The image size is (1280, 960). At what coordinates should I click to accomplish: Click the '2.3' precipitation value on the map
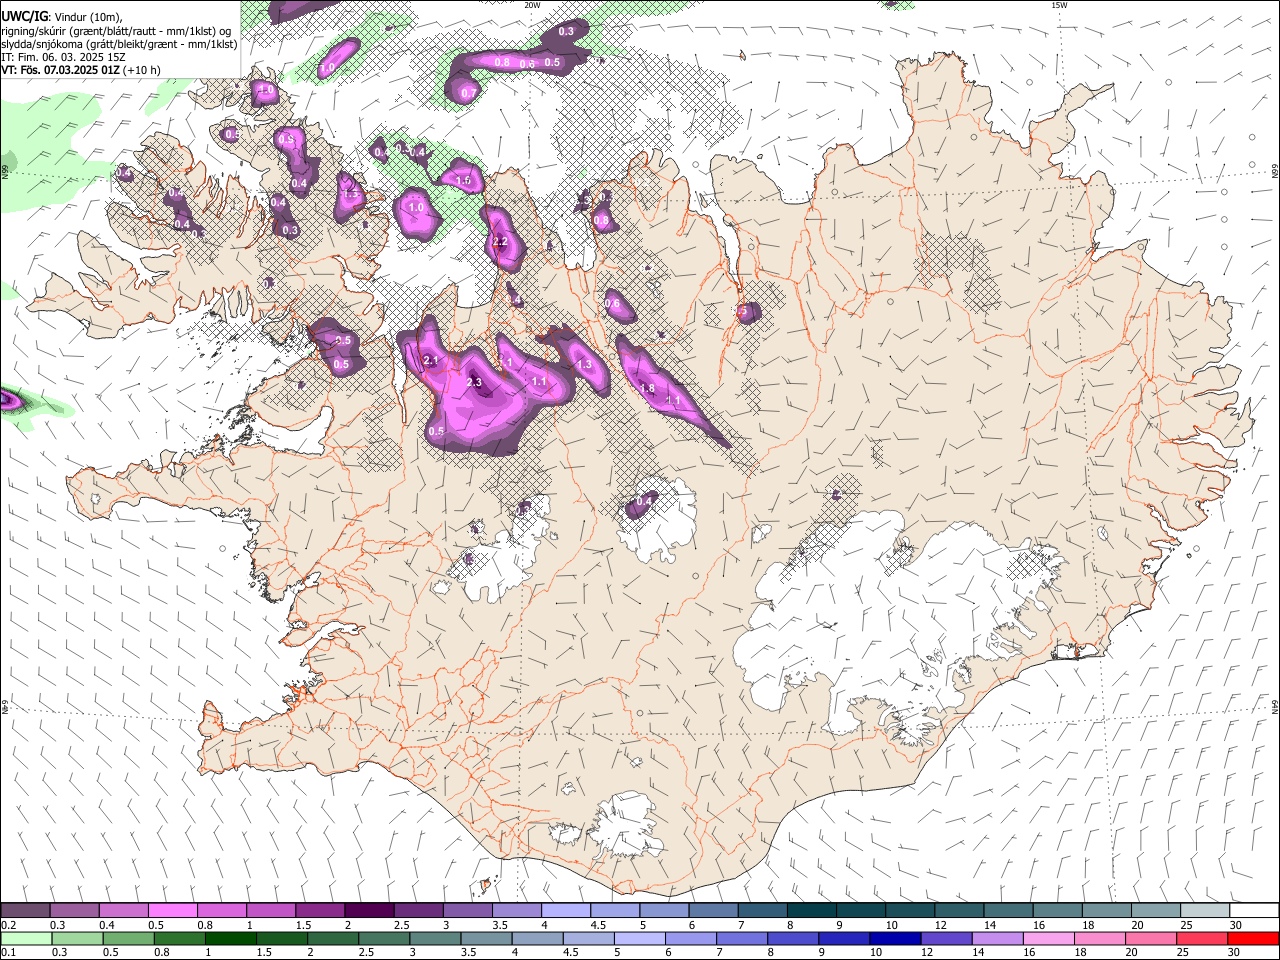point(474,382)
